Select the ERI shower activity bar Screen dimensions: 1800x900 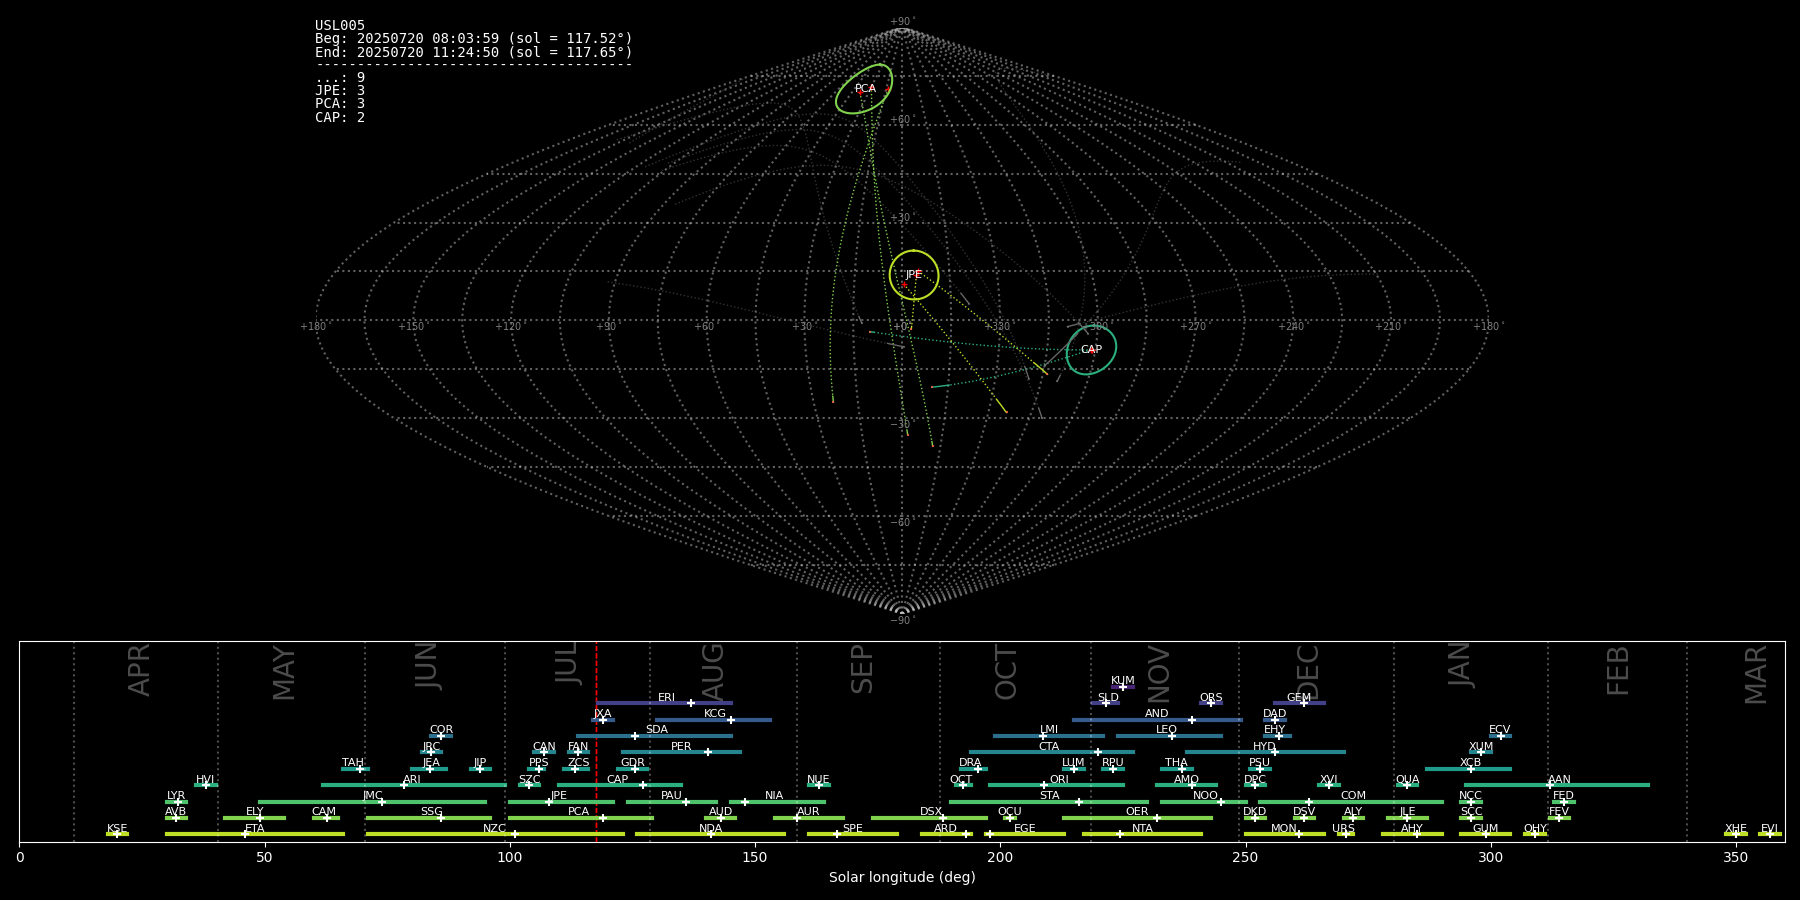click(x=664, y=703)
